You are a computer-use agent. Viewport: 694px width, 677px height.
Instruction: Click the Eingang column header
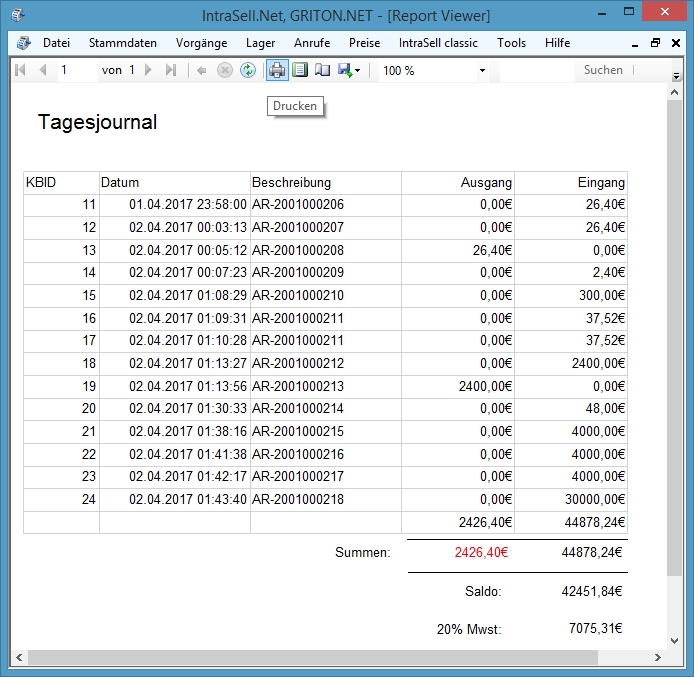click(x=571, y=182)
